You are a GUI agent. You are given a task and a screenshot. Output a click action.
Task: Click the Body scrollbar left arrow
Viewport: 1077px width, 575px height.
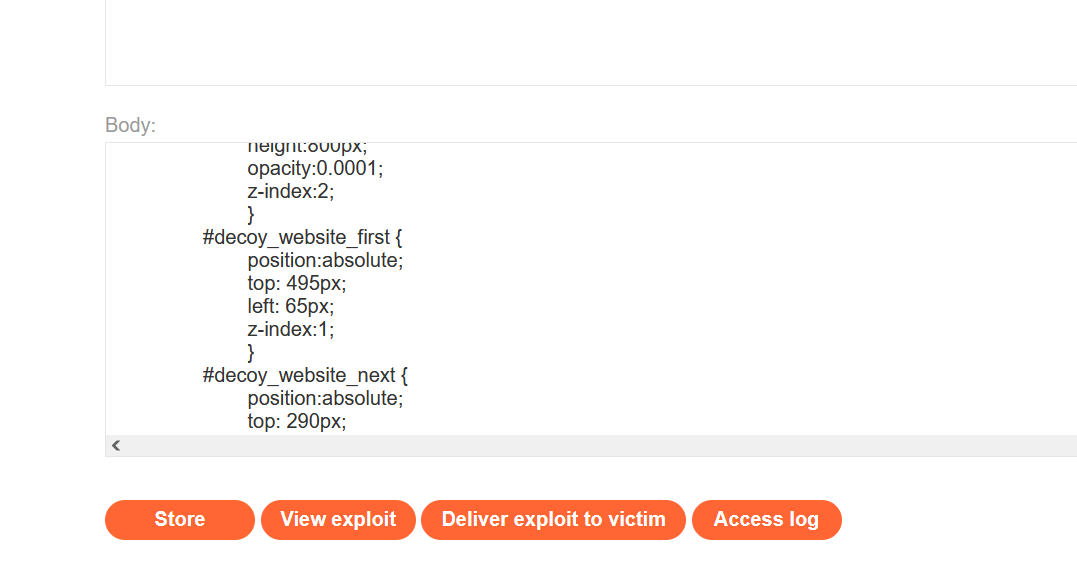click(116, 446)
